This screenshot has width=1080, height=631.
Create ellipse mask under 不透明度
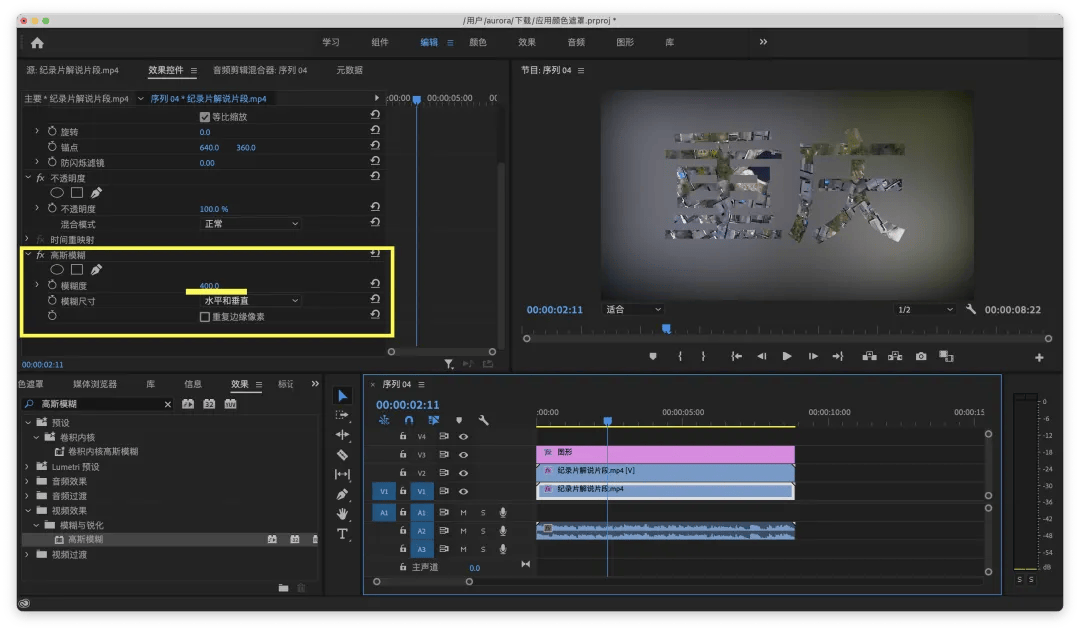[57, 193]
